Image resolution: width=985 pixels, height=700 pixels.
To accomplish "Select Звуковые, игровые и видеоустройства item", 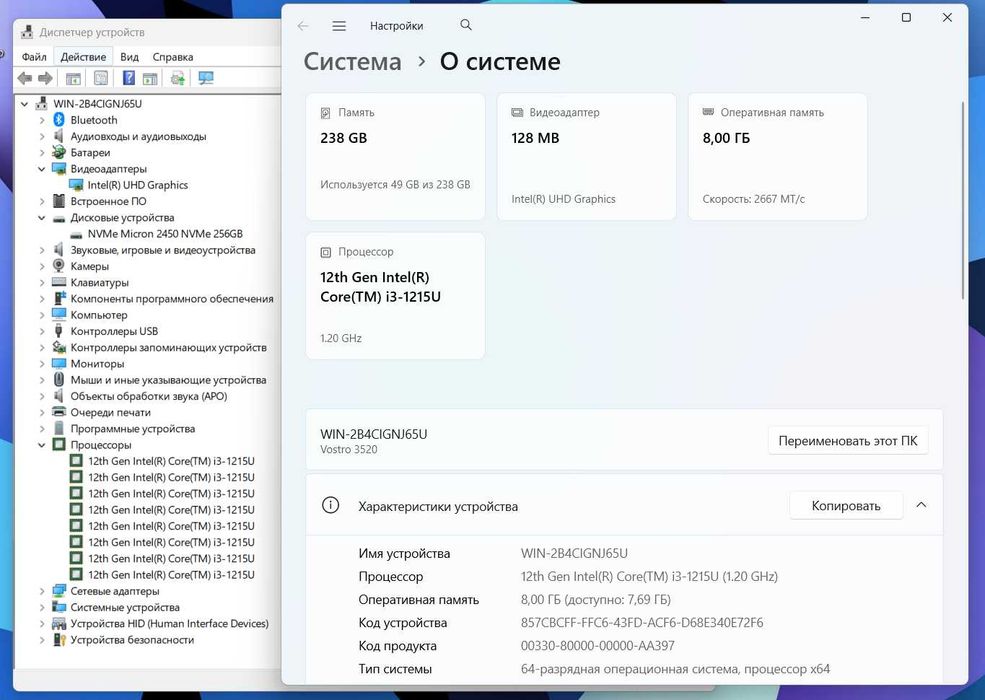I will (163, 250).
